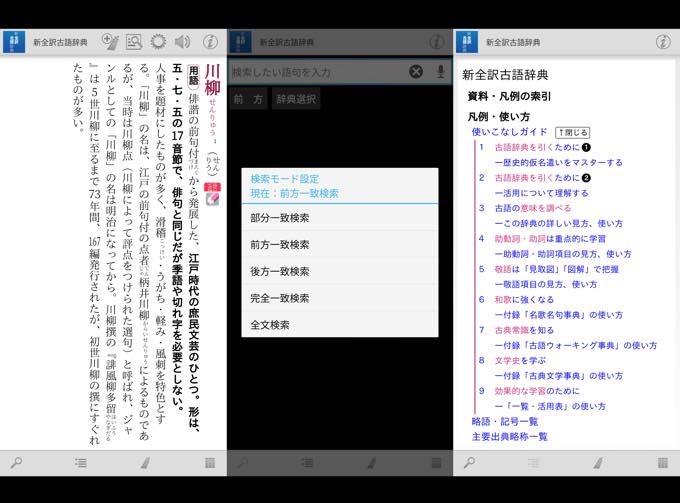Select 部分一致検索 search mode
680x503 pixels.
click(x=279, y=217)
